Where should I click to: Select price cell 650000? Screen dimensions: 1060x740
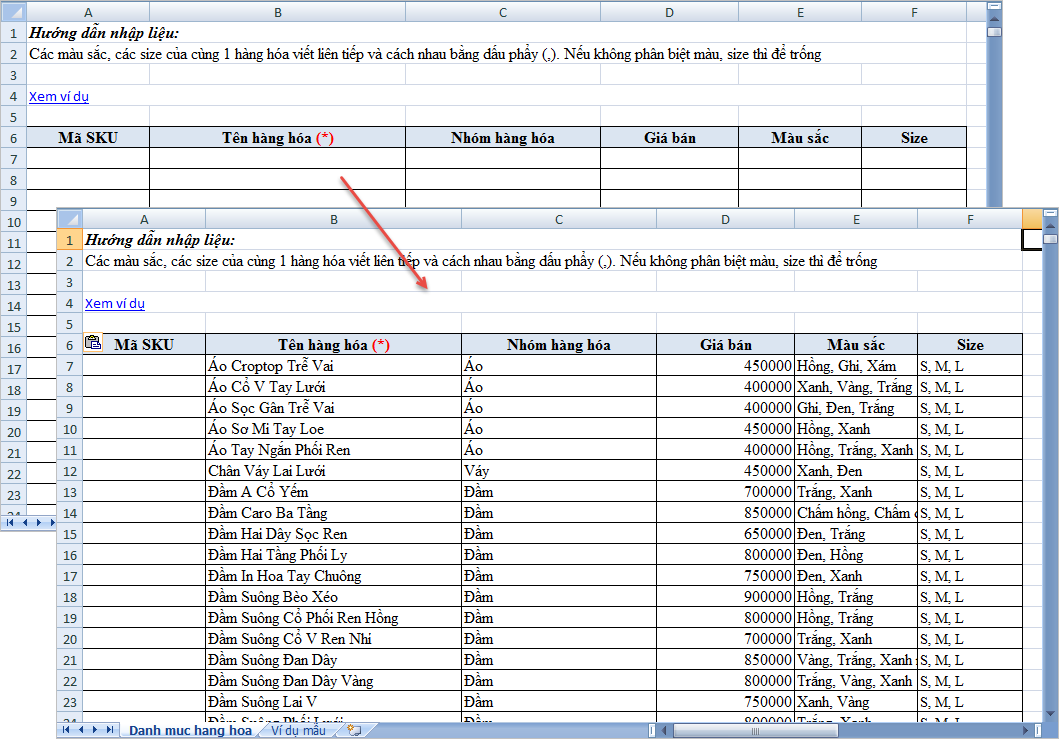(x=725, y=534)
